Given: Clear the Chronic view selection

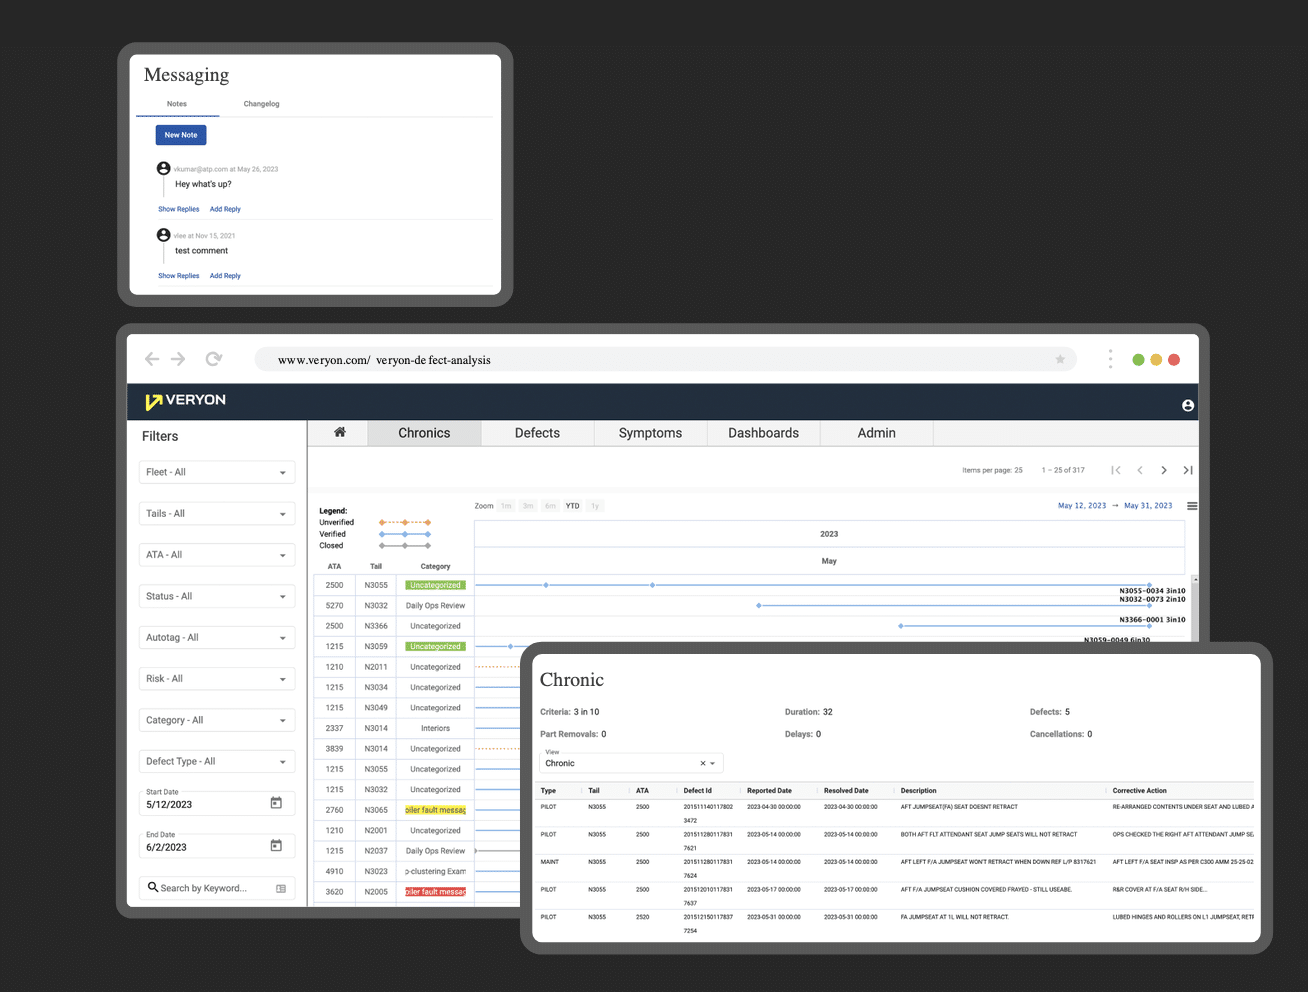Looking at the screenshot, I should coord(703,763).
